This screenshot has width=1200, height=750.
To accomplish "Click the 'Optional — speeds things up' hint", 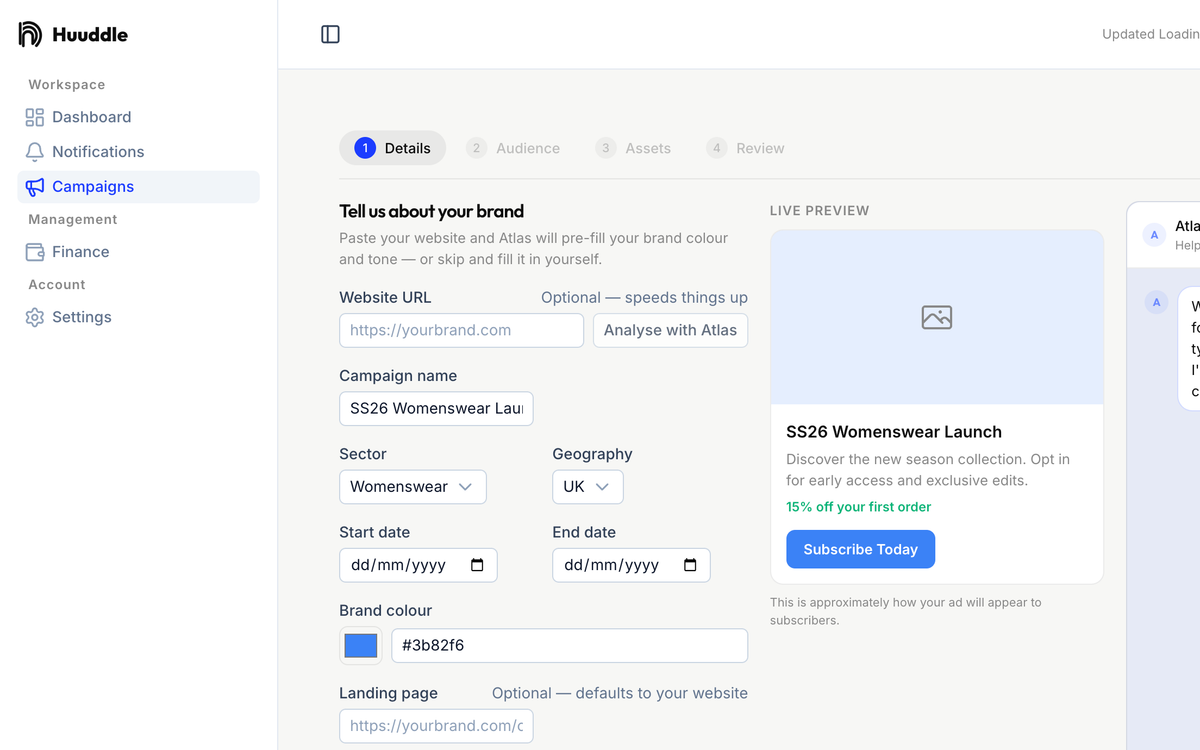I will pyautogui.click(x=644, y=298).
